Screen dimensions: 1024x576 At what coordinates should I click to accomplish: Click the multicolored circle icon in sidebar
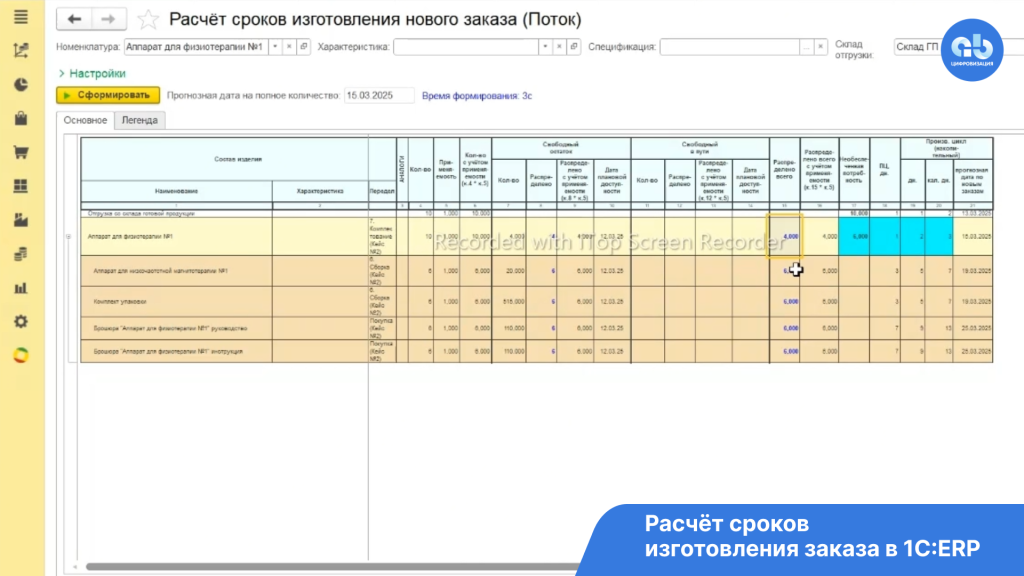pyautogui.click(x=21, y=355)
